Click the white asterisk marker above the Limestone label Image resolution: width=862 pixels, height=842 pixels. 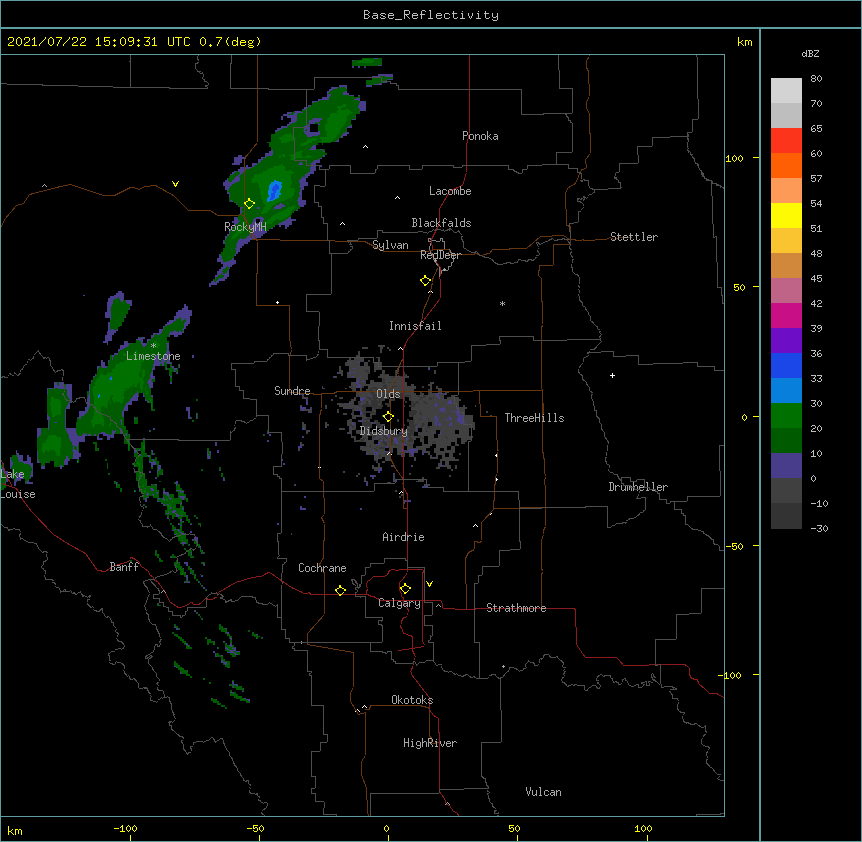[153, 346]
